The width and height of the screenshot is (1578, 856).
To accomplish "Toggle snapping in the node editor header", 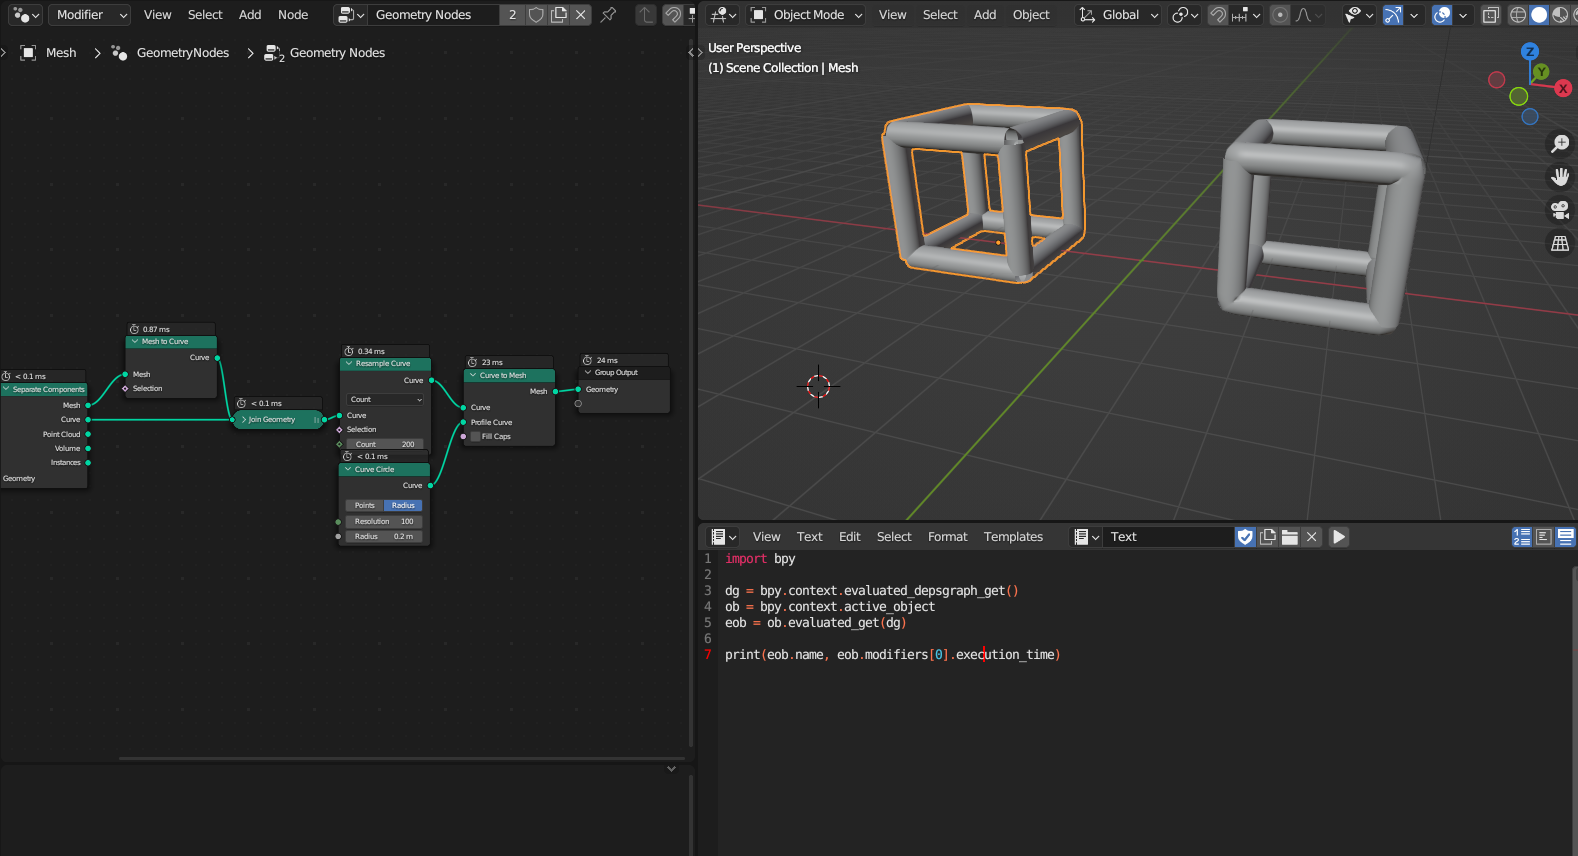I will tap(673, 15).
